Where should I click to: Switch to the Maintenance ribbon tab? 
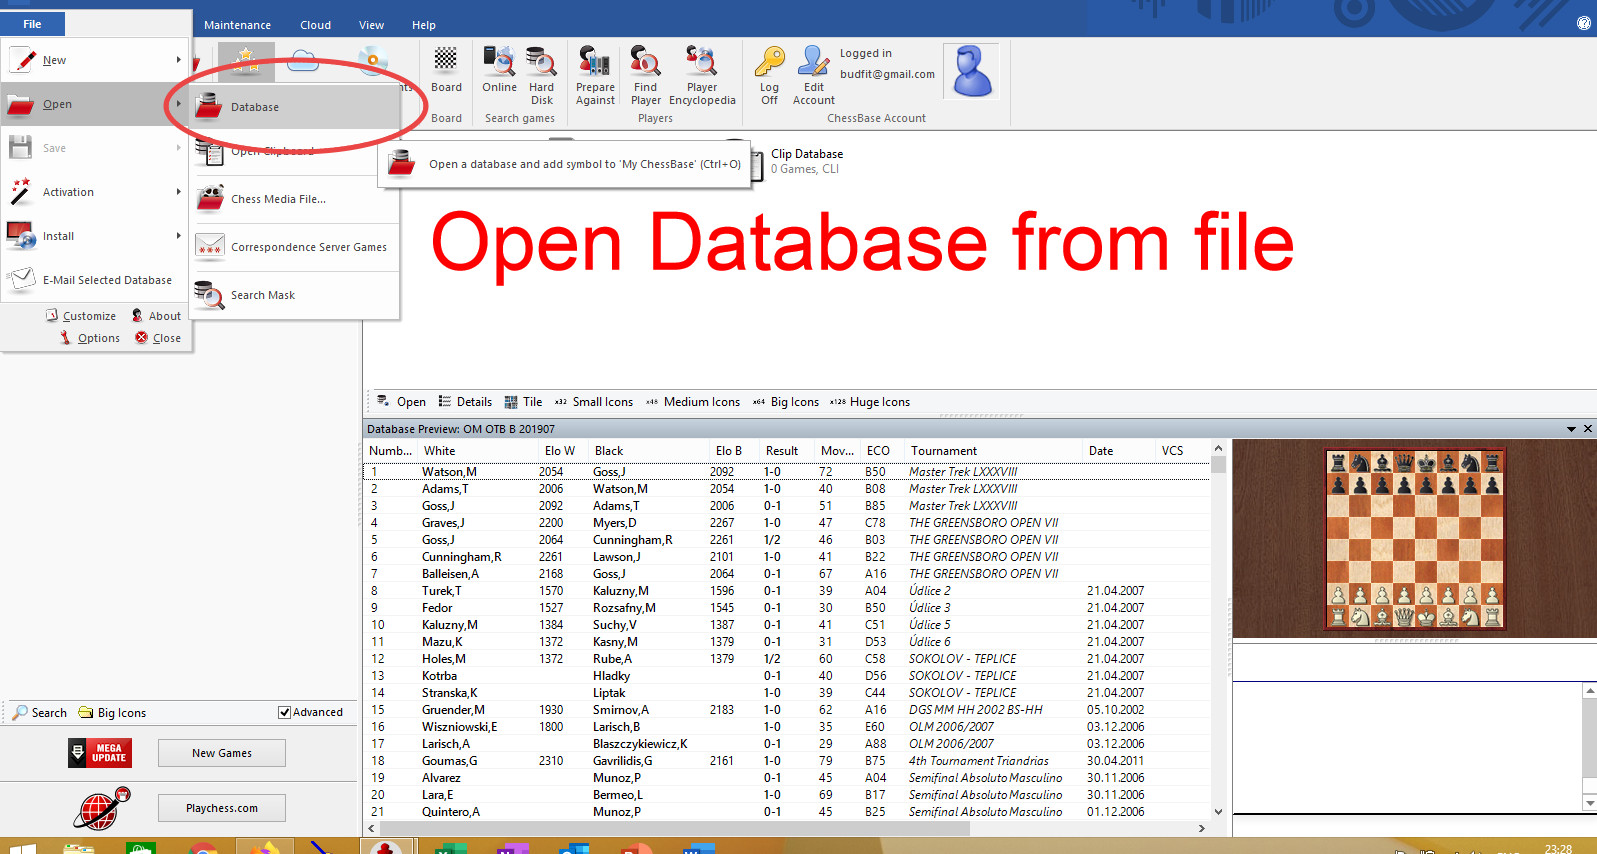pyautogui.click(x=237, y=25)
